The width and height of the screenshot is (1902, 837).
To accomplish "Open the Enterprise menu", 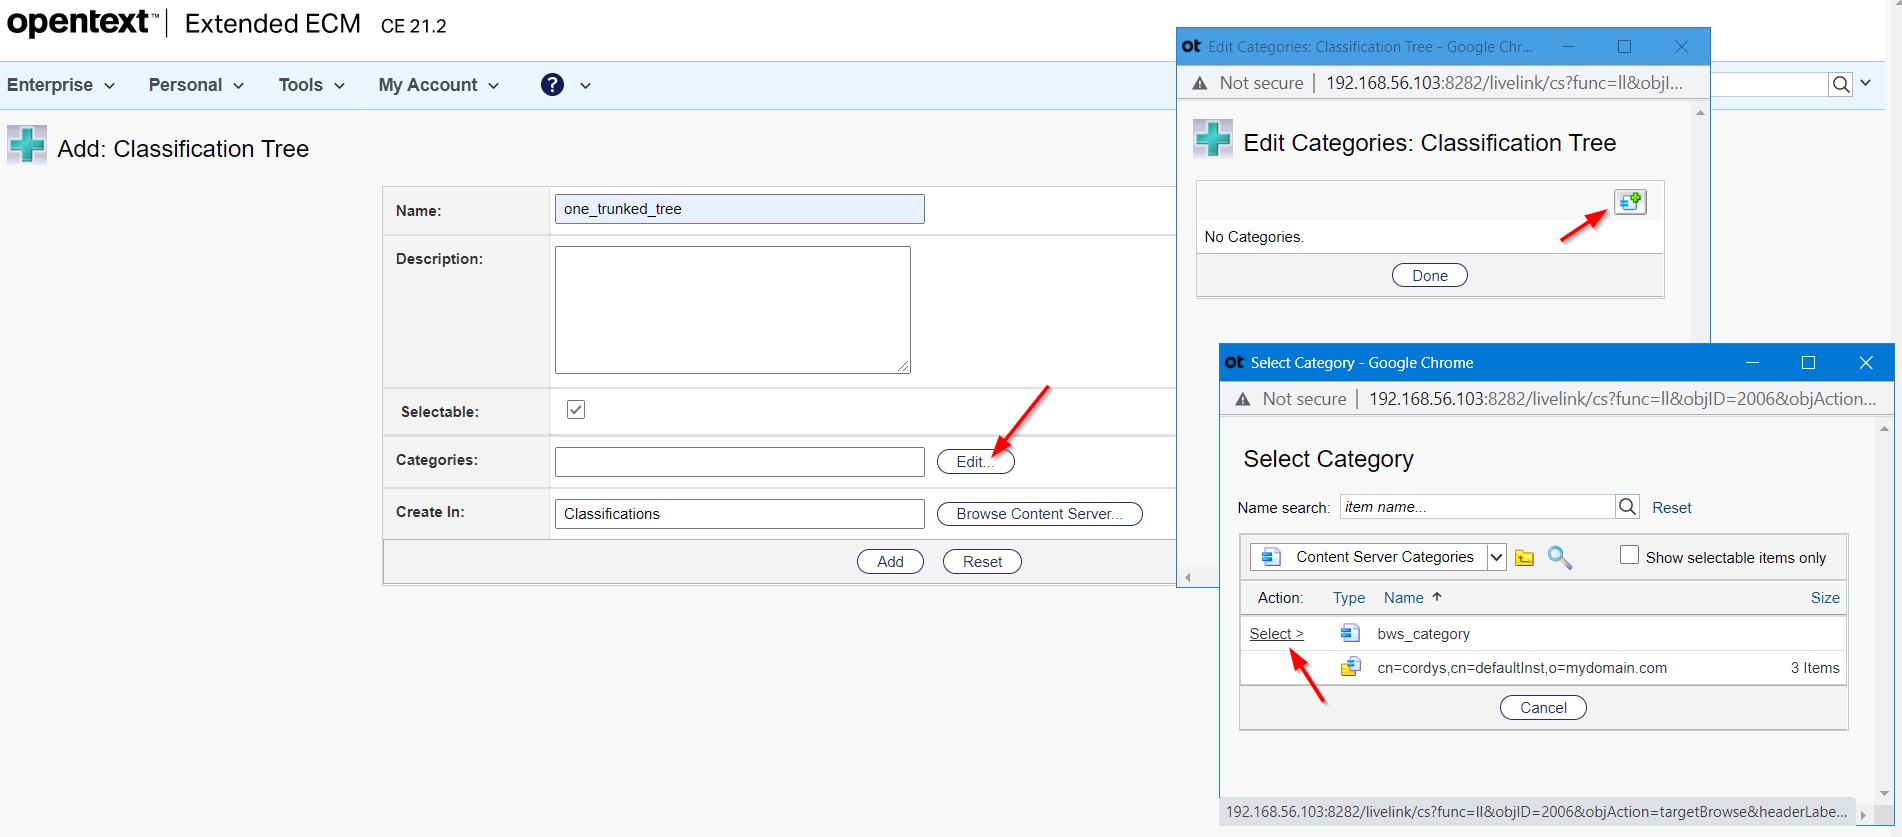I will 60,85.
